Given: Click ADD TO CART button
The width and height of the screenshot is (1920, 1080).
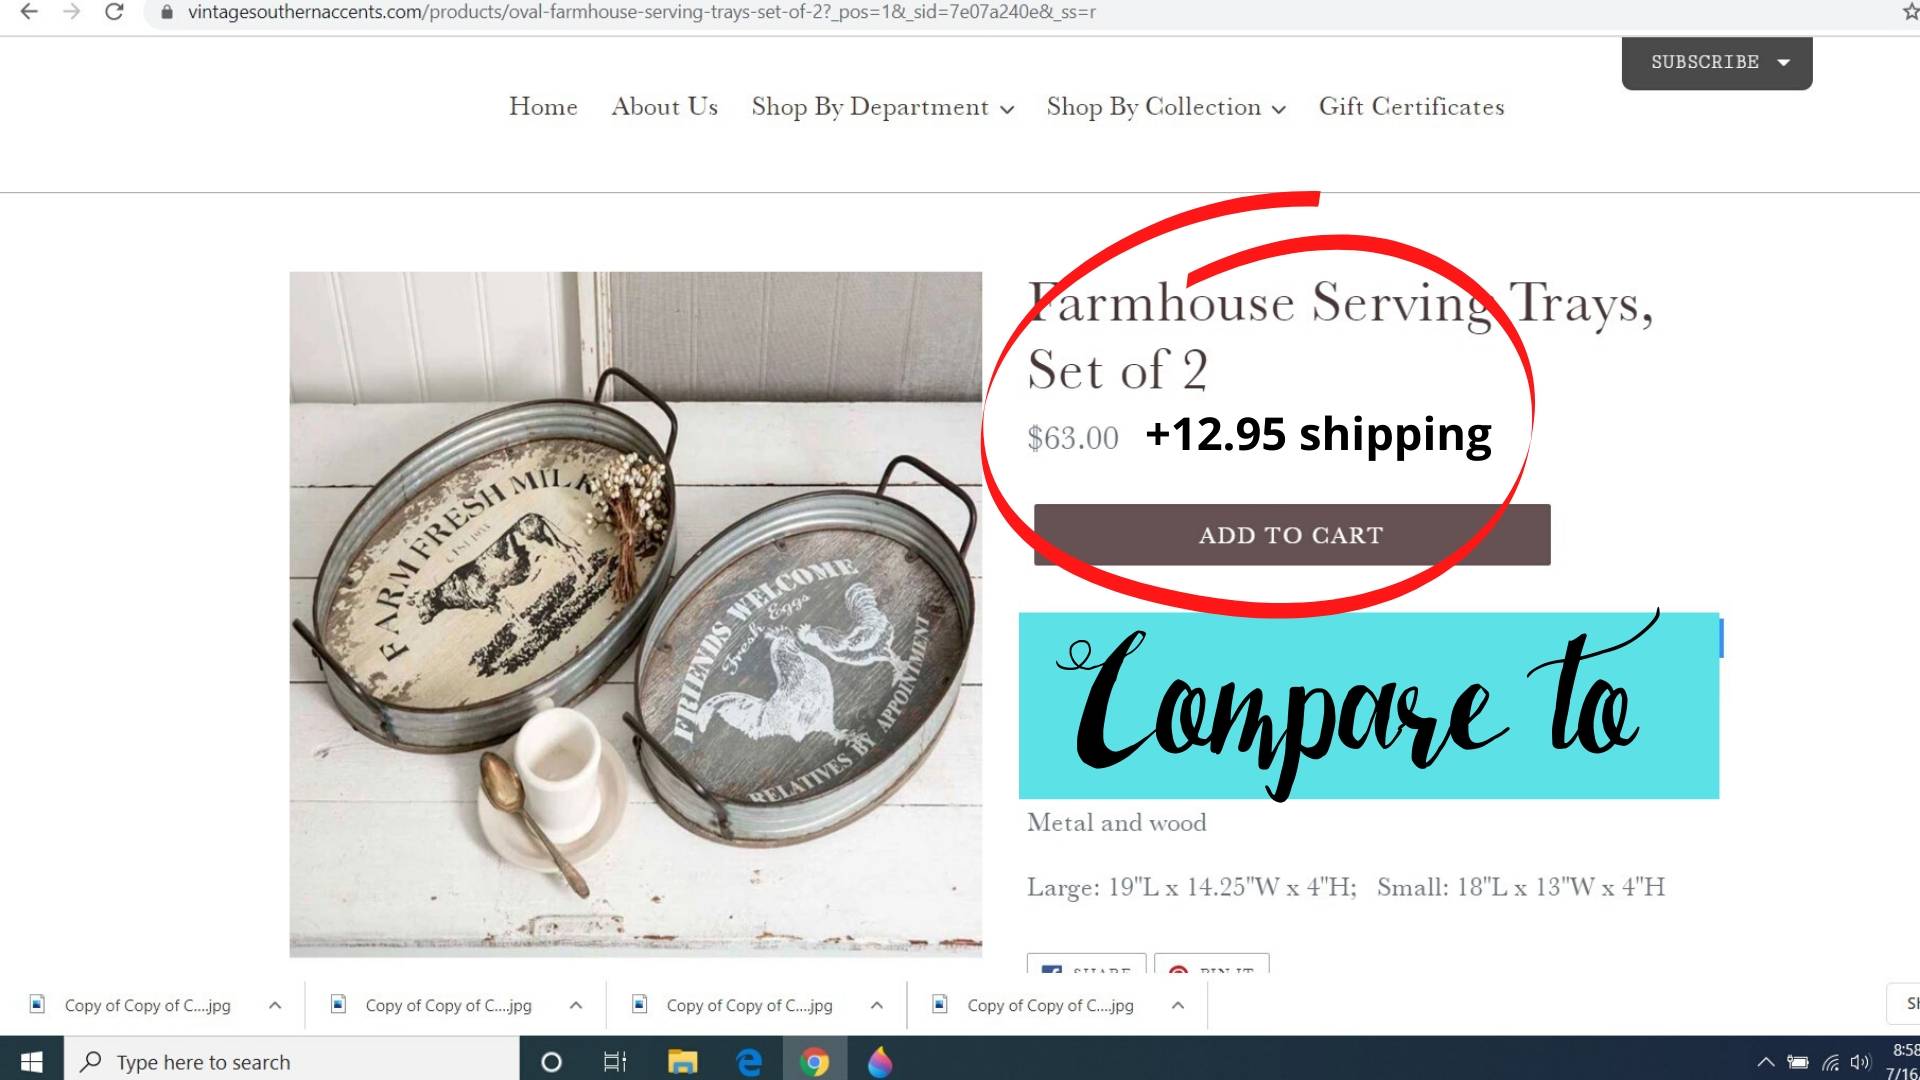Looking at the screenshot, I should click(x=1292, y=535).
